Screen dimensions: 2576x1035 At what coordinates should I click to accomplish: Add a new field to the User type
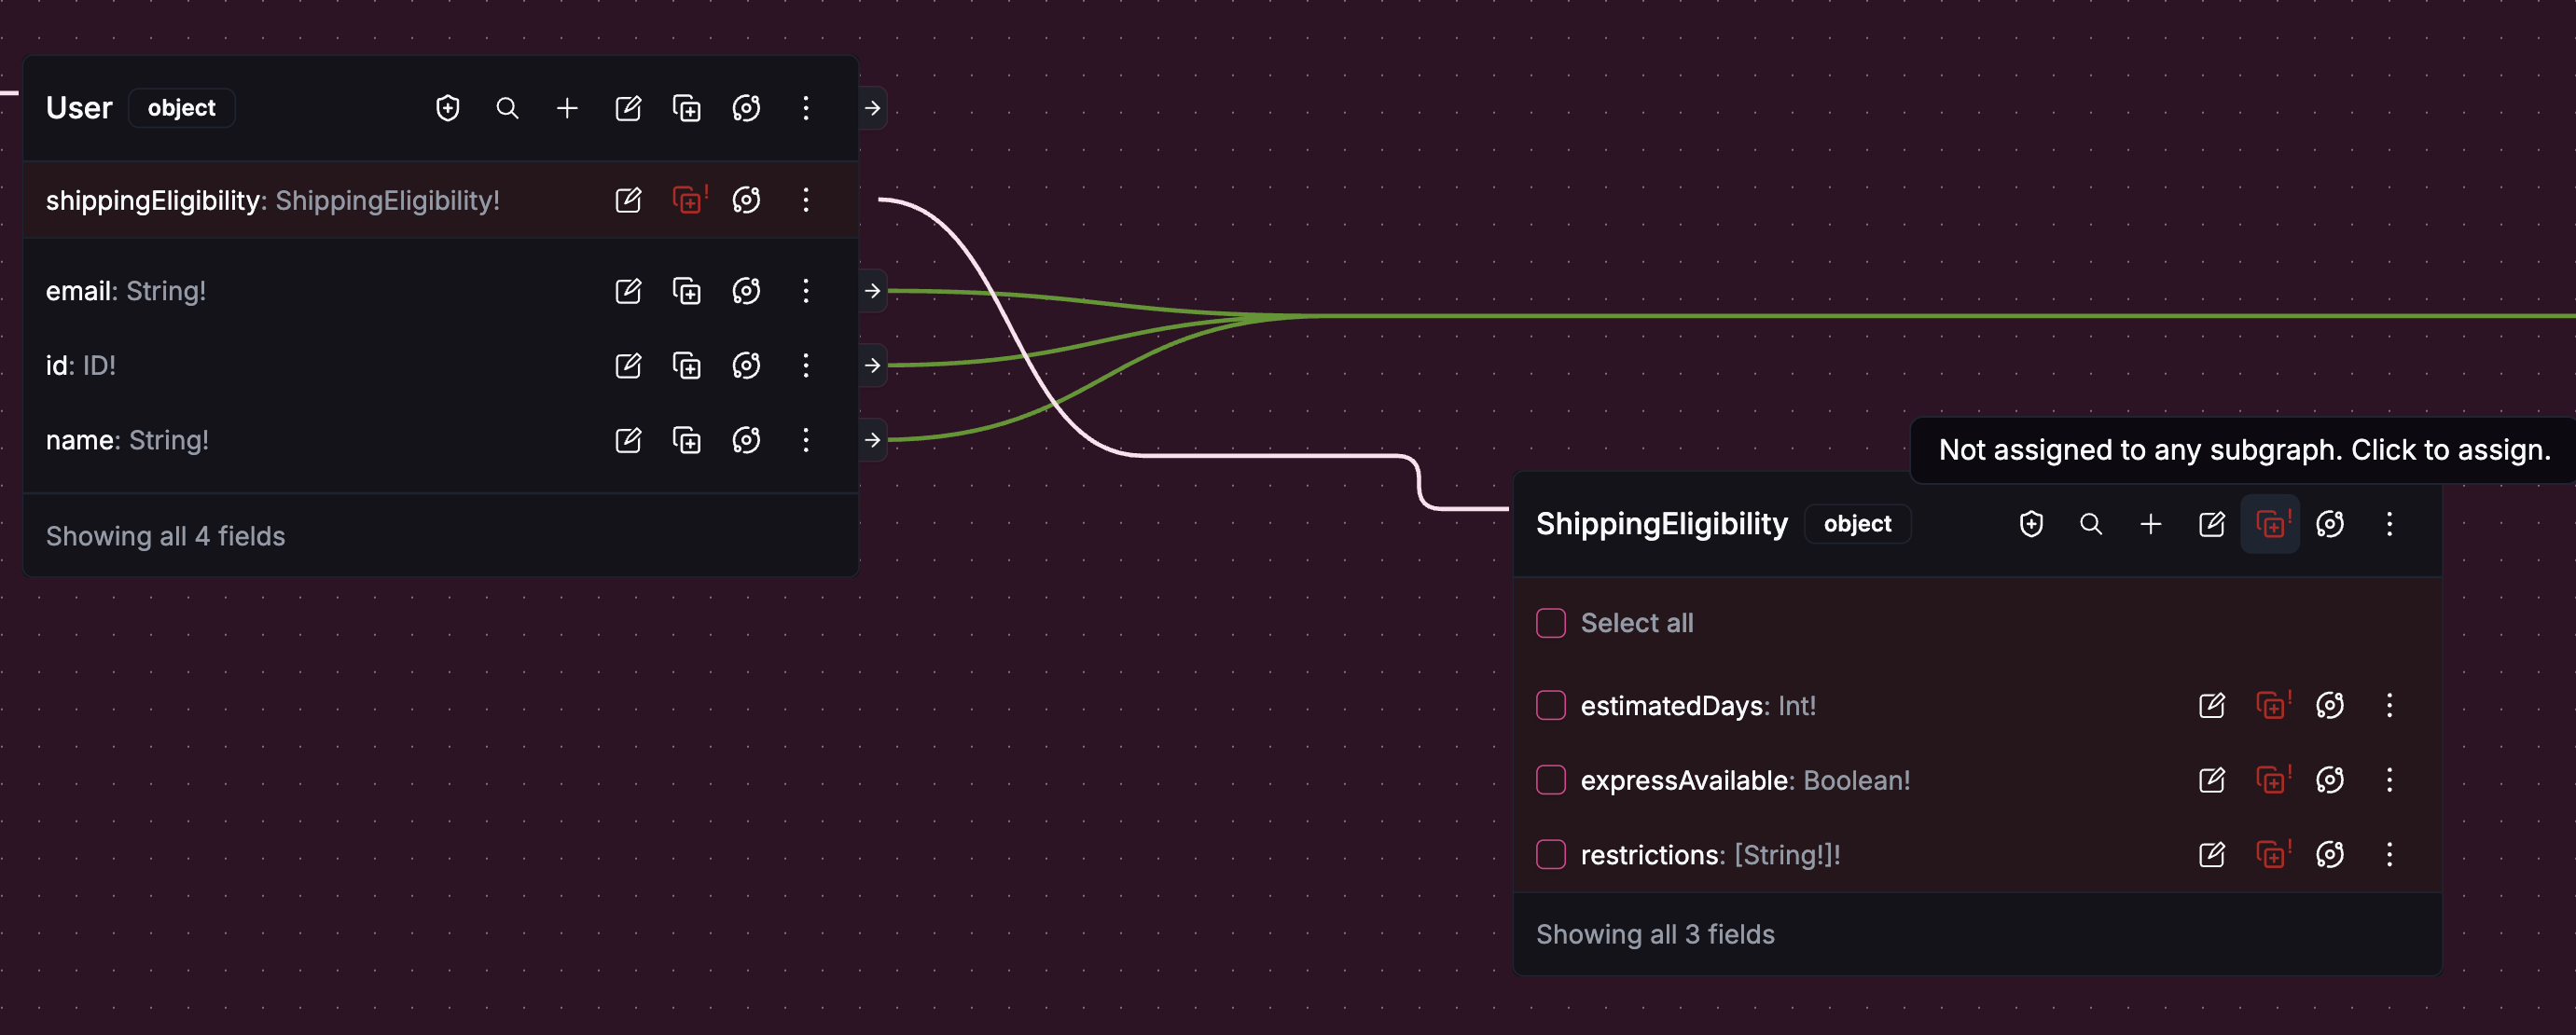coord(567,108)
